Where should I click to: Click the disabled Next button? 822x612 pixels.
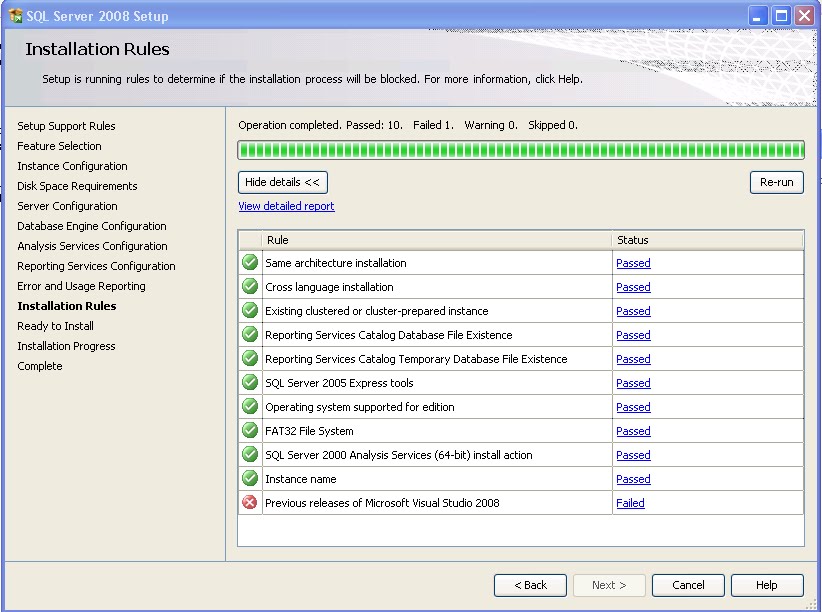pos(609,585)
